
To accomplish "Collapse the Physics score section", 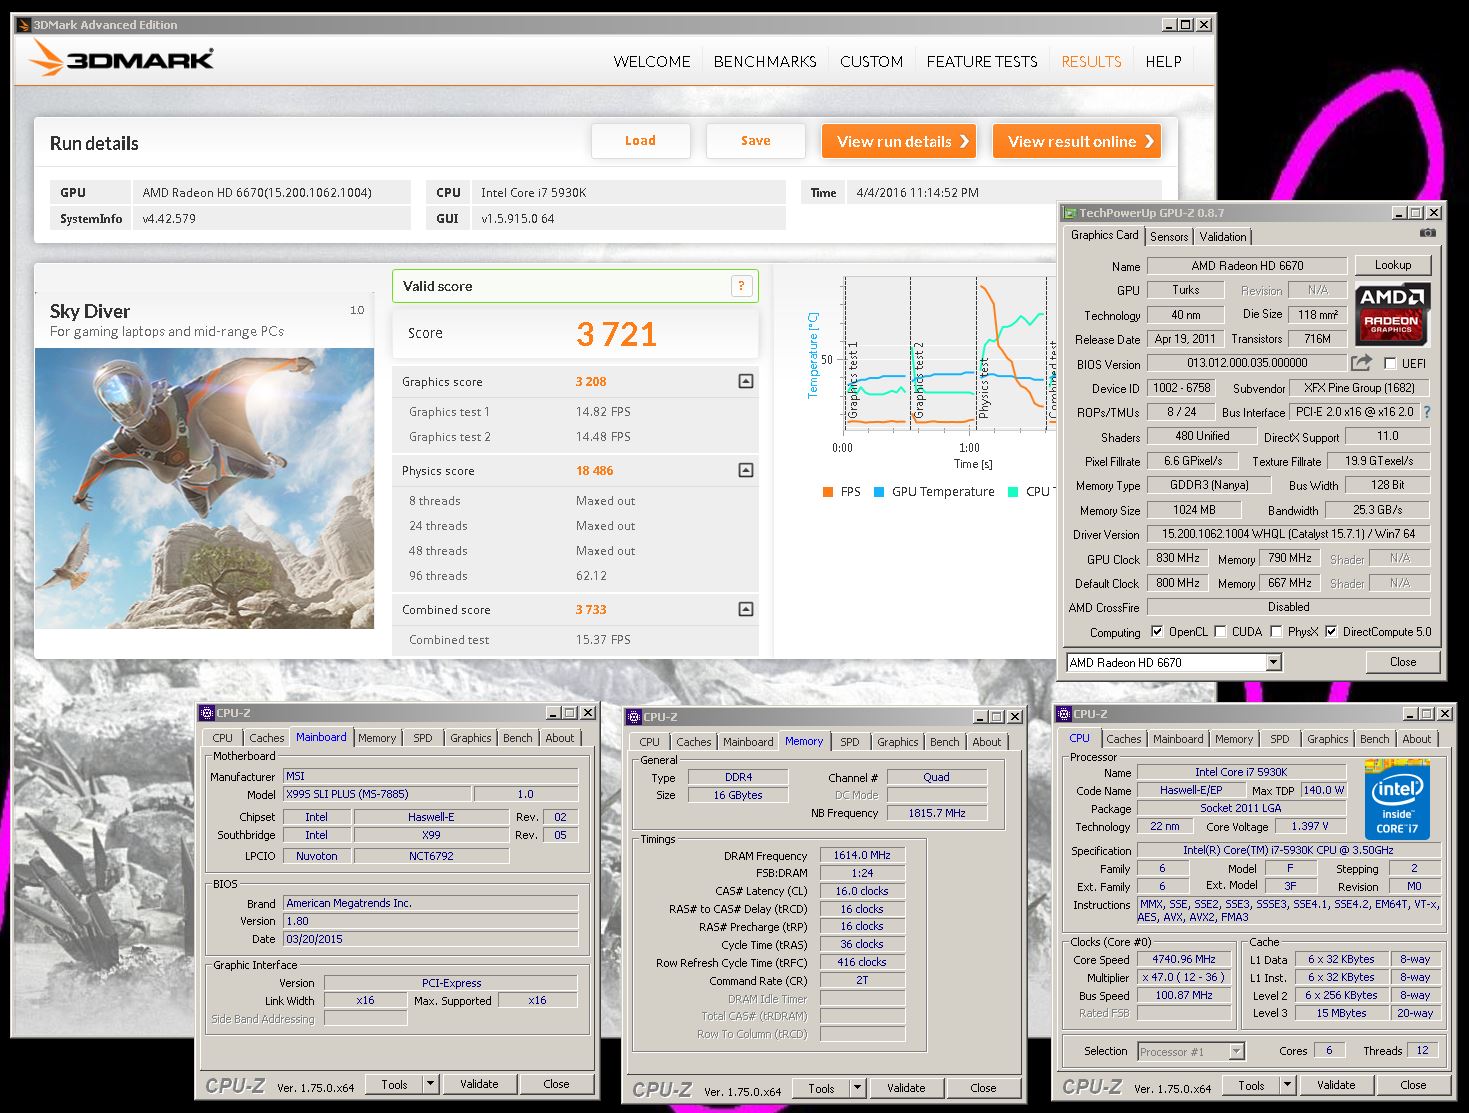I will point(745,470).
